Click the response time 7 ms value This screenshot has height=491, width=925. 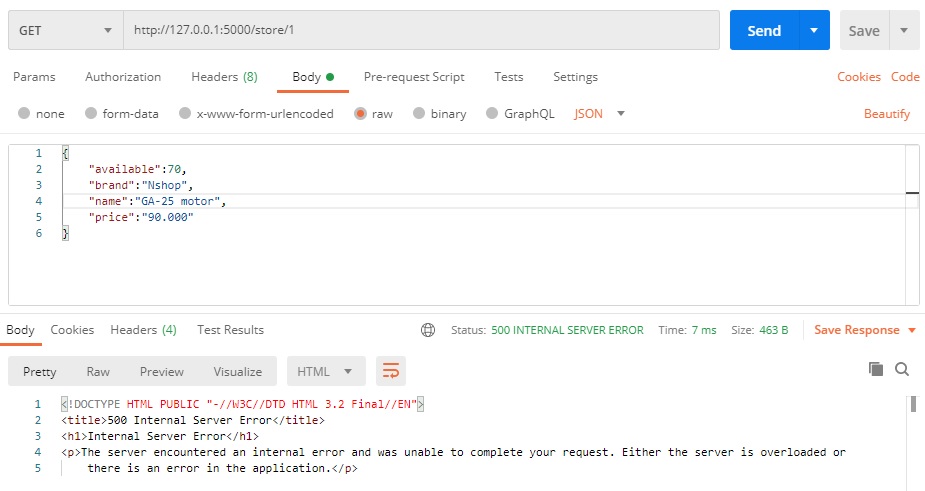(x=704, y=330)
